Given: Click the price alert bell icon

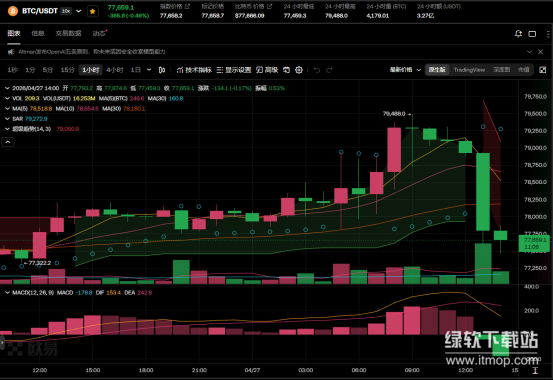Looking at the screenshot, I should pyautogui.click(x=518, y=34).
